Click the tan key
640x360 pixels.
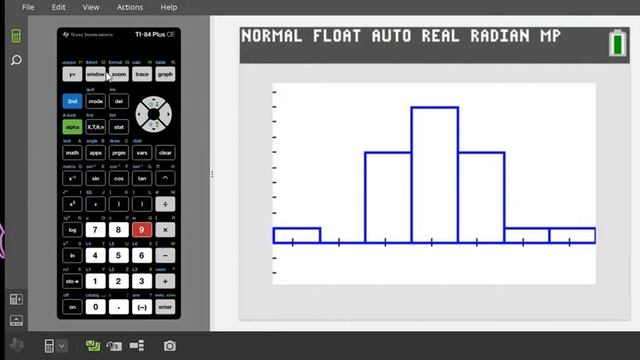pos(142,178)
